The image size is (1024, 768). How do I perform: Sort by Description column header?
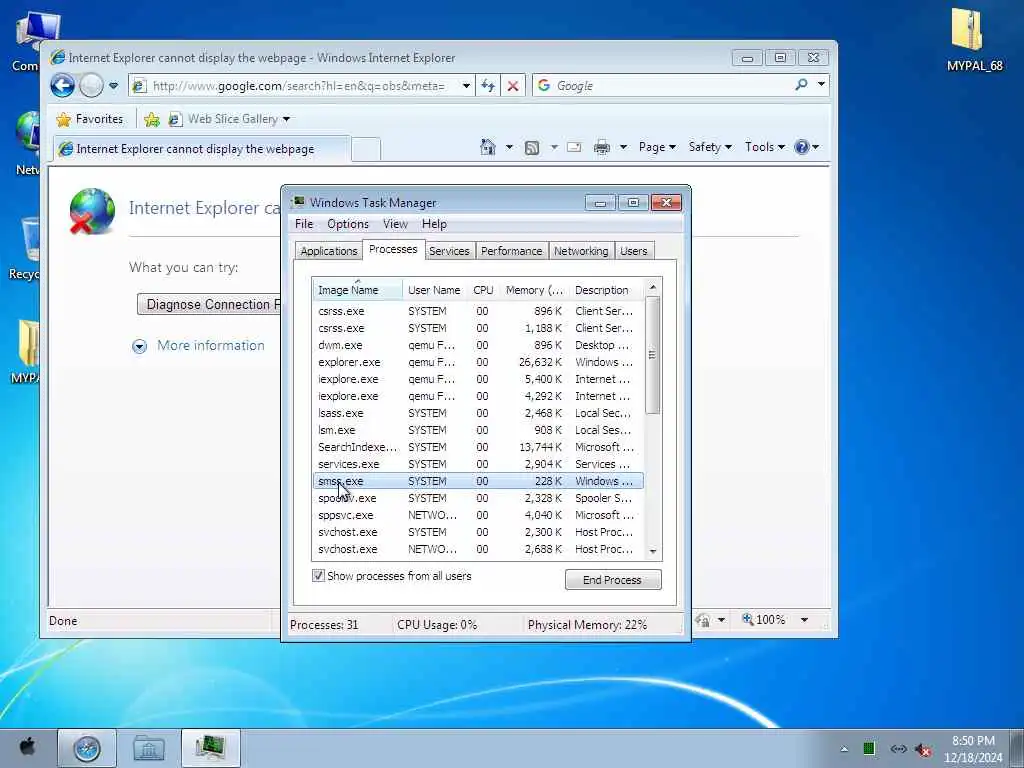607,290
